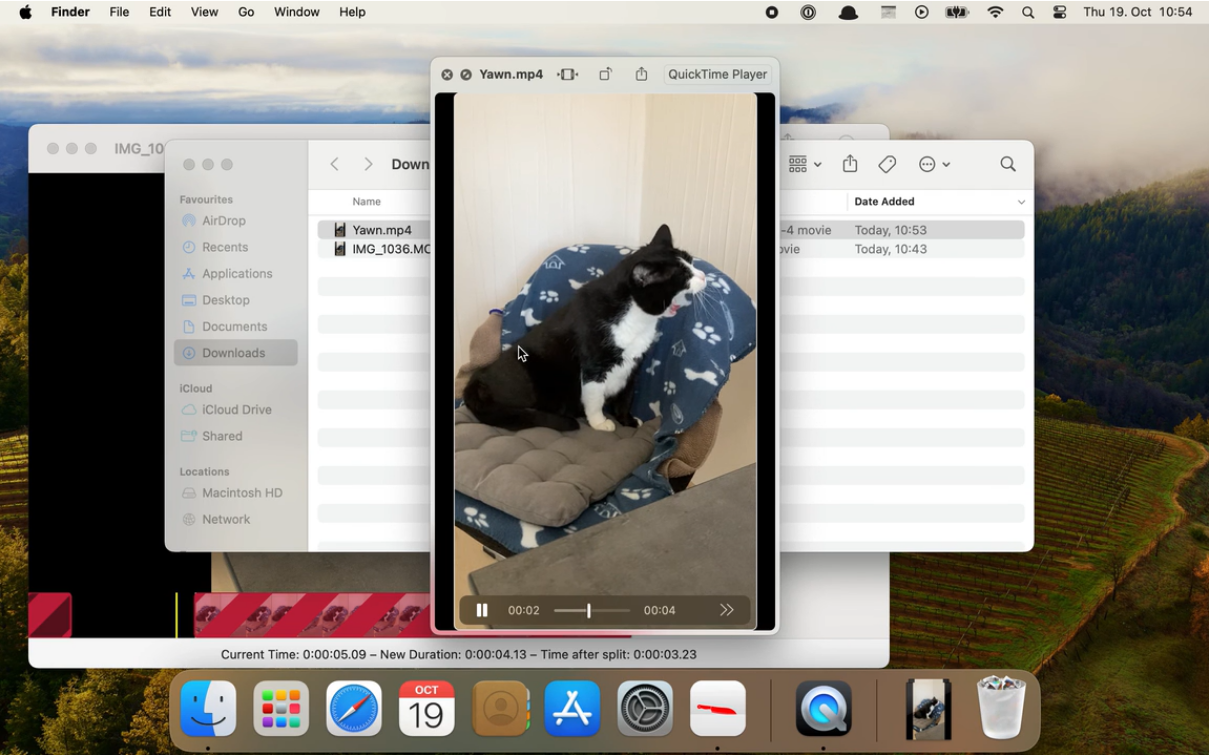Open the Trash from the Dock
This screenshot has height=755, width=1209.
click(1001, 707)
